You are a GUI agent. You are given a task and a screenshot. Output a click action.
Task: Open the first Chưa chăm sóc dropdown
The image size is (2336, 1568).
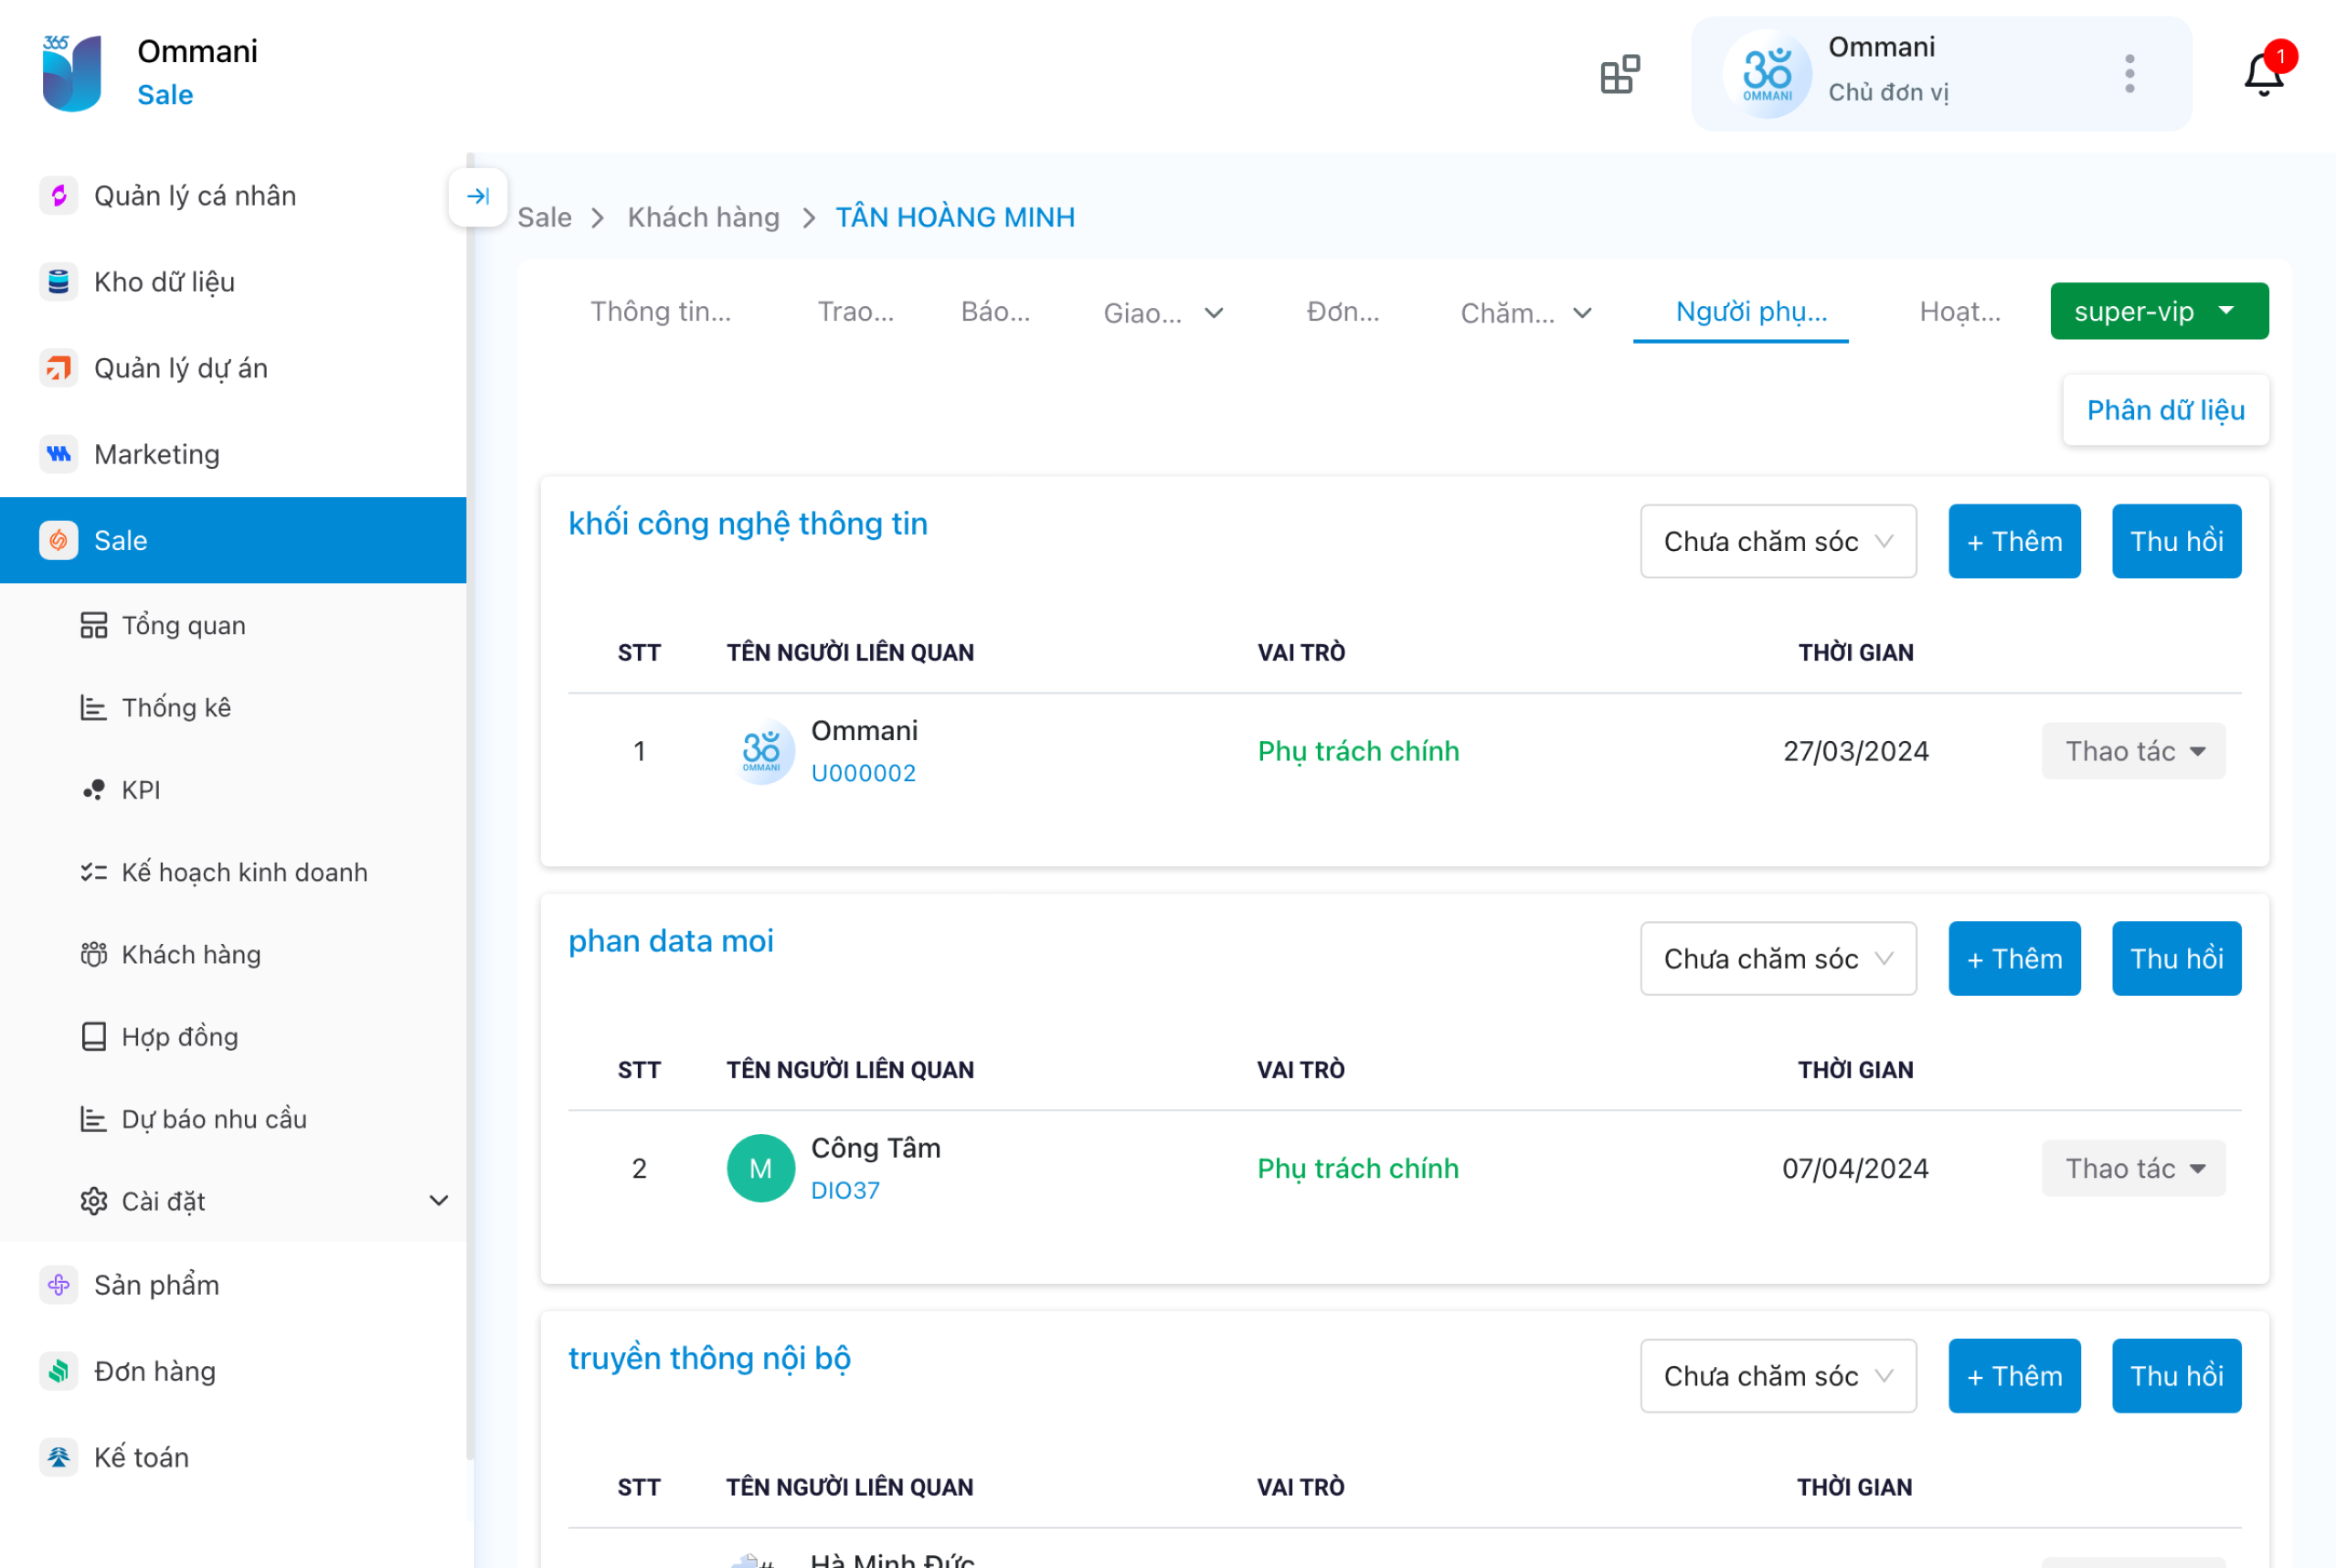click(x=1777, y=541)
